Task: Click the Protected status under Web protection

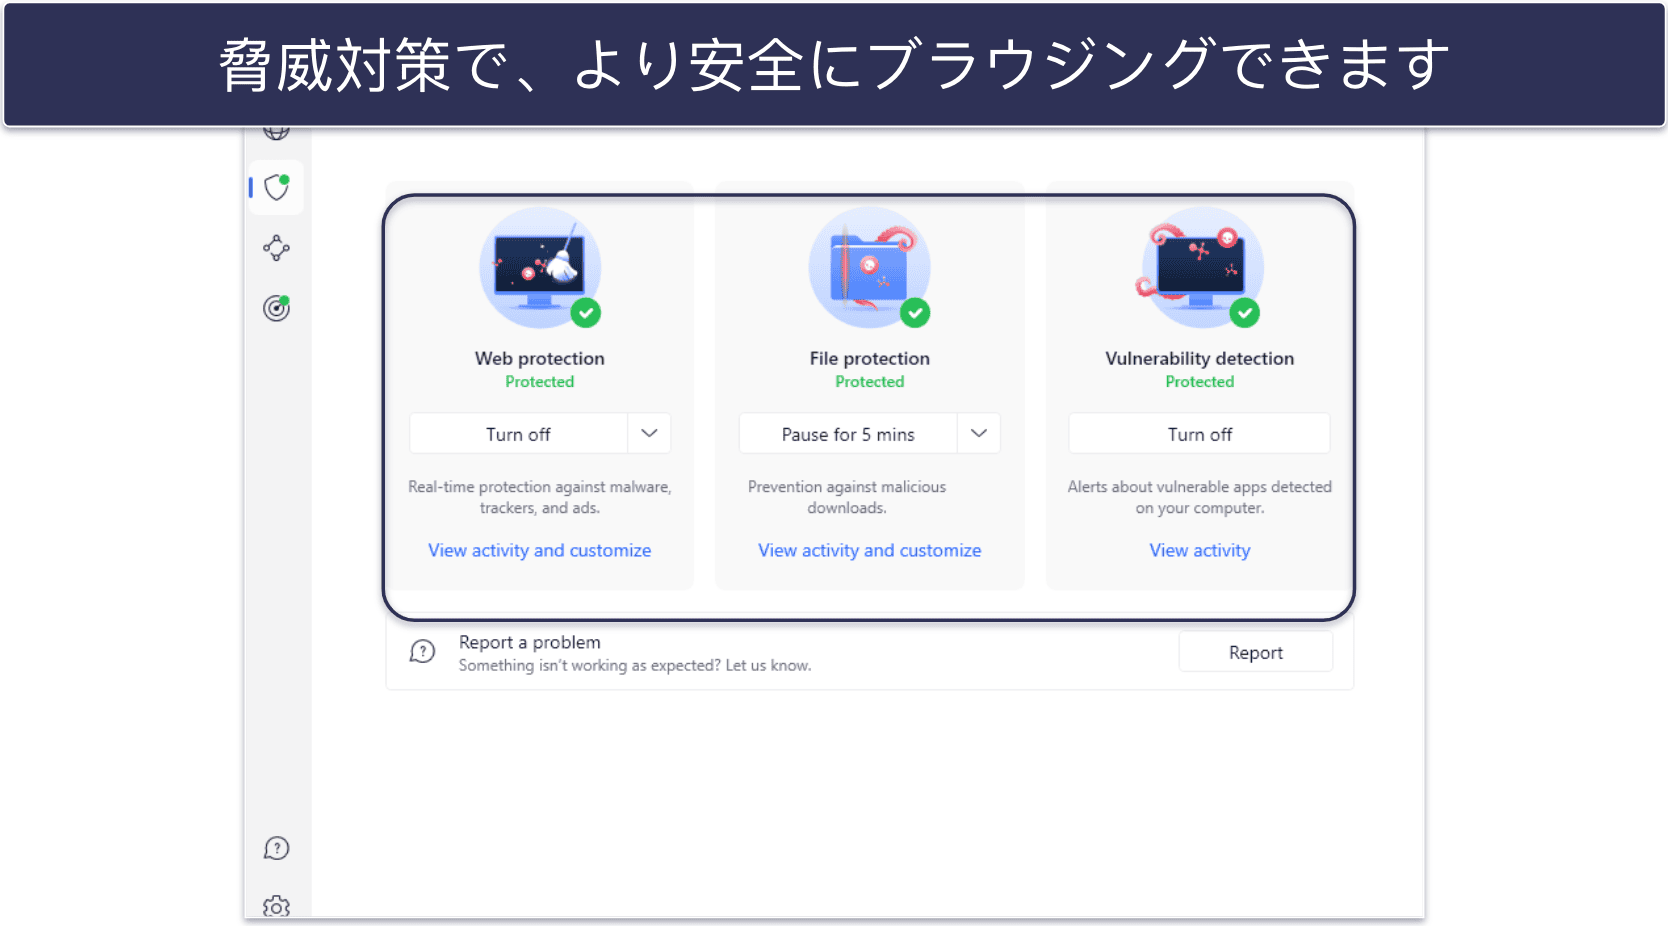Action: point(540,382)
